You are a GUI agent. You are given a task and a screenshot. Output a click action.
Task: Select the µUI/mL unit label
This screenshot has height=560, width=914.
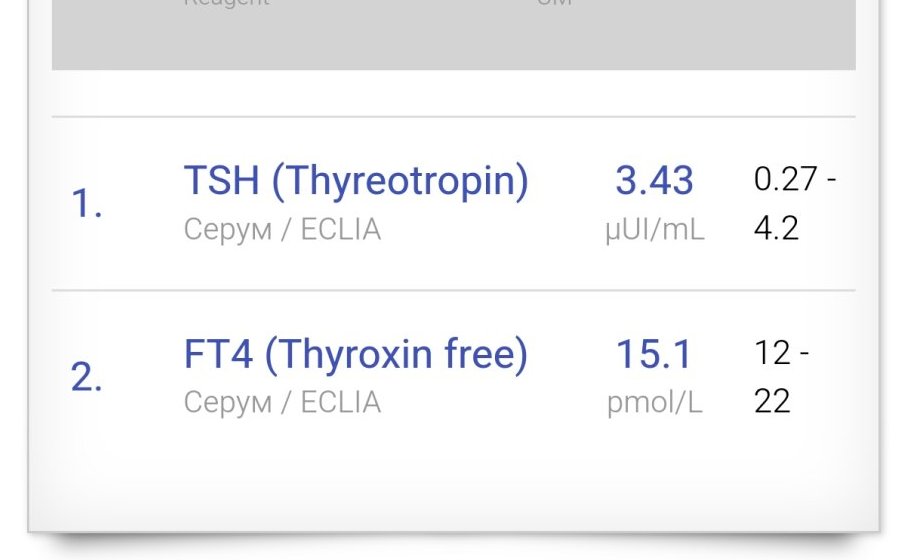pyautogui.click(x=654, y=230)
